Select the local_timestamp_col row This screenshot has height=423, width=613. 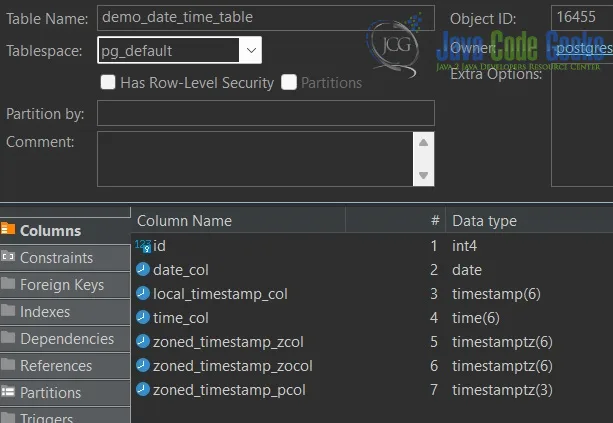372,294
